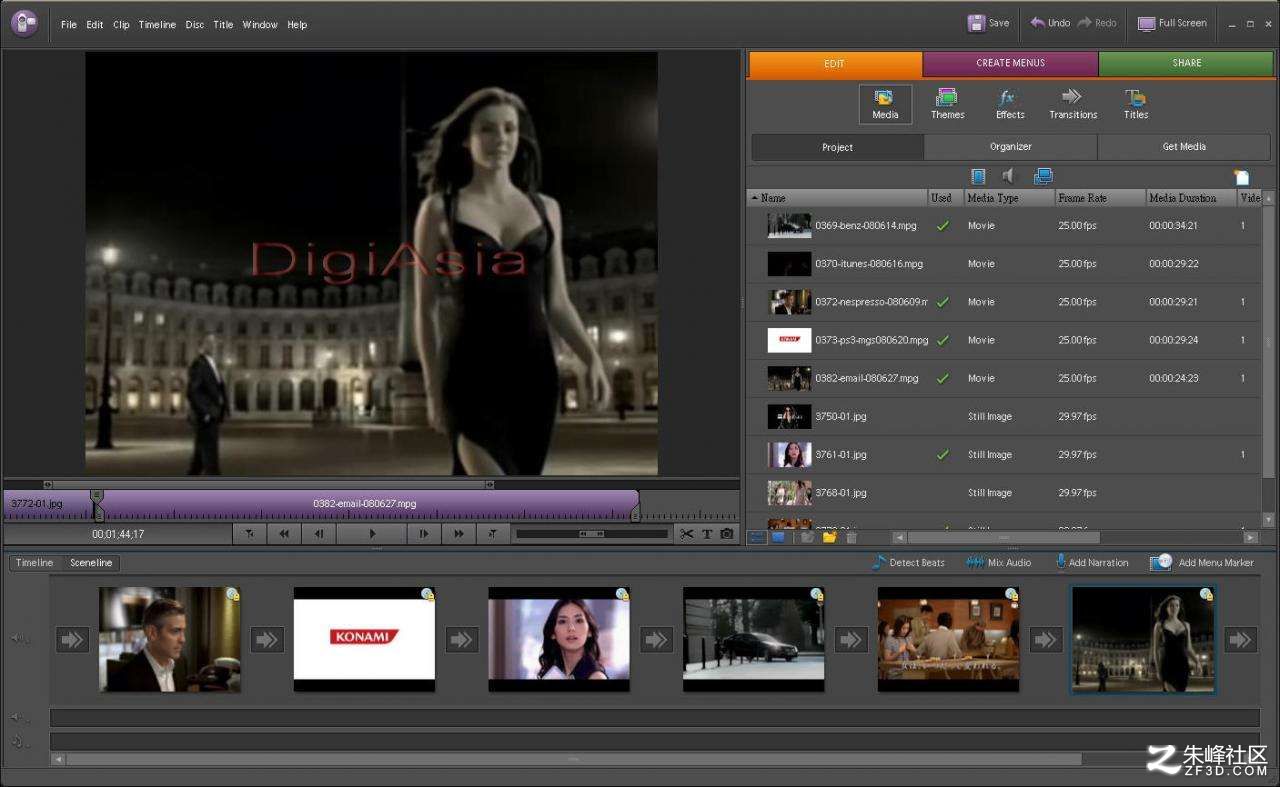Switch to the Timeline view
The height and width of the screenshot is (787, 1280).
coord(34,563)
